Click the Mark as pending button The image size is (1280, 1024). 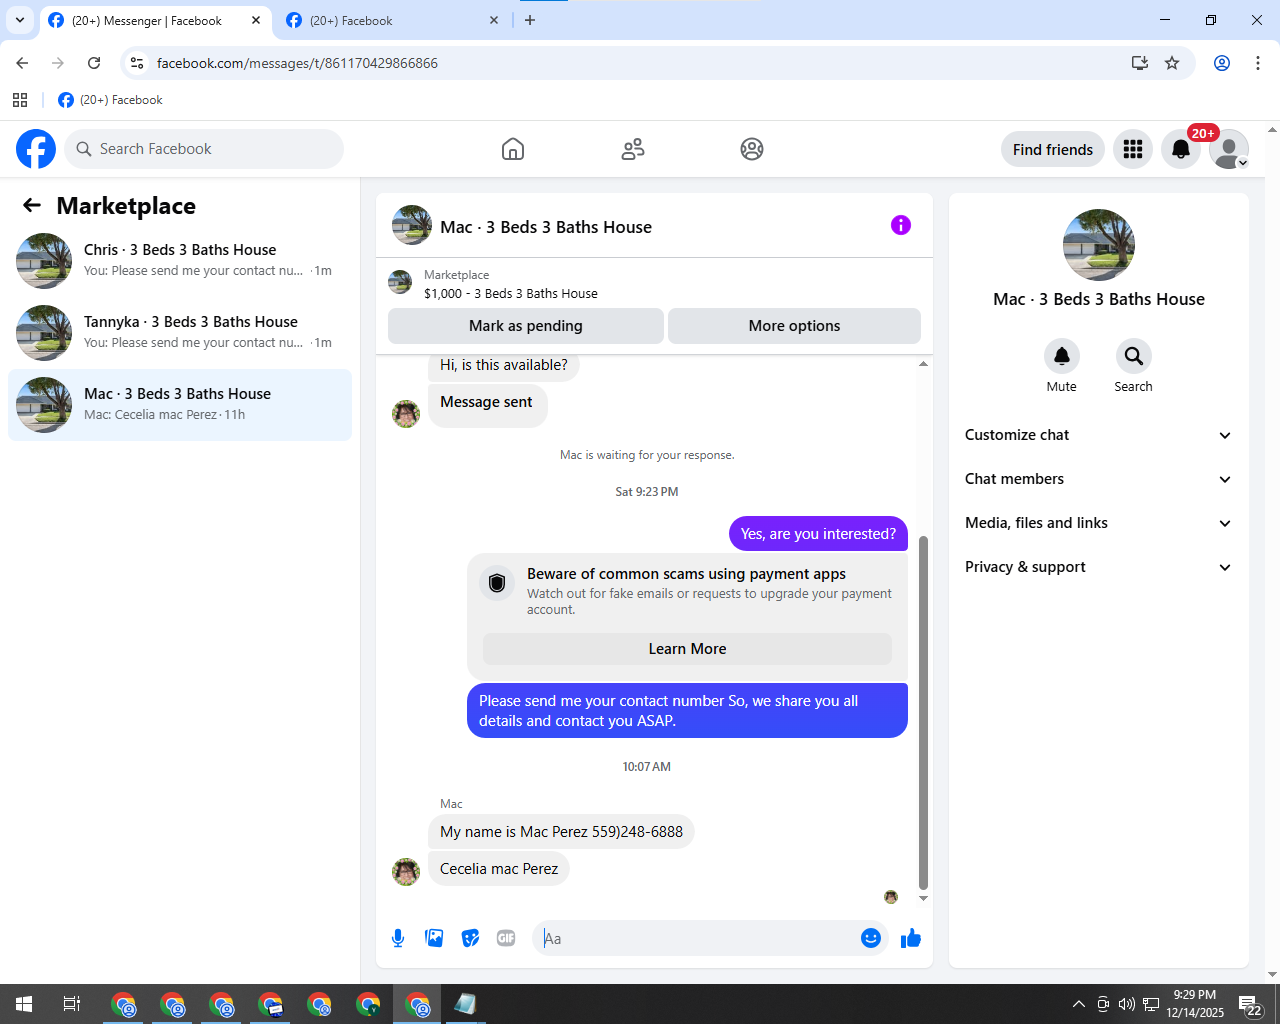[x=526, y=326]
